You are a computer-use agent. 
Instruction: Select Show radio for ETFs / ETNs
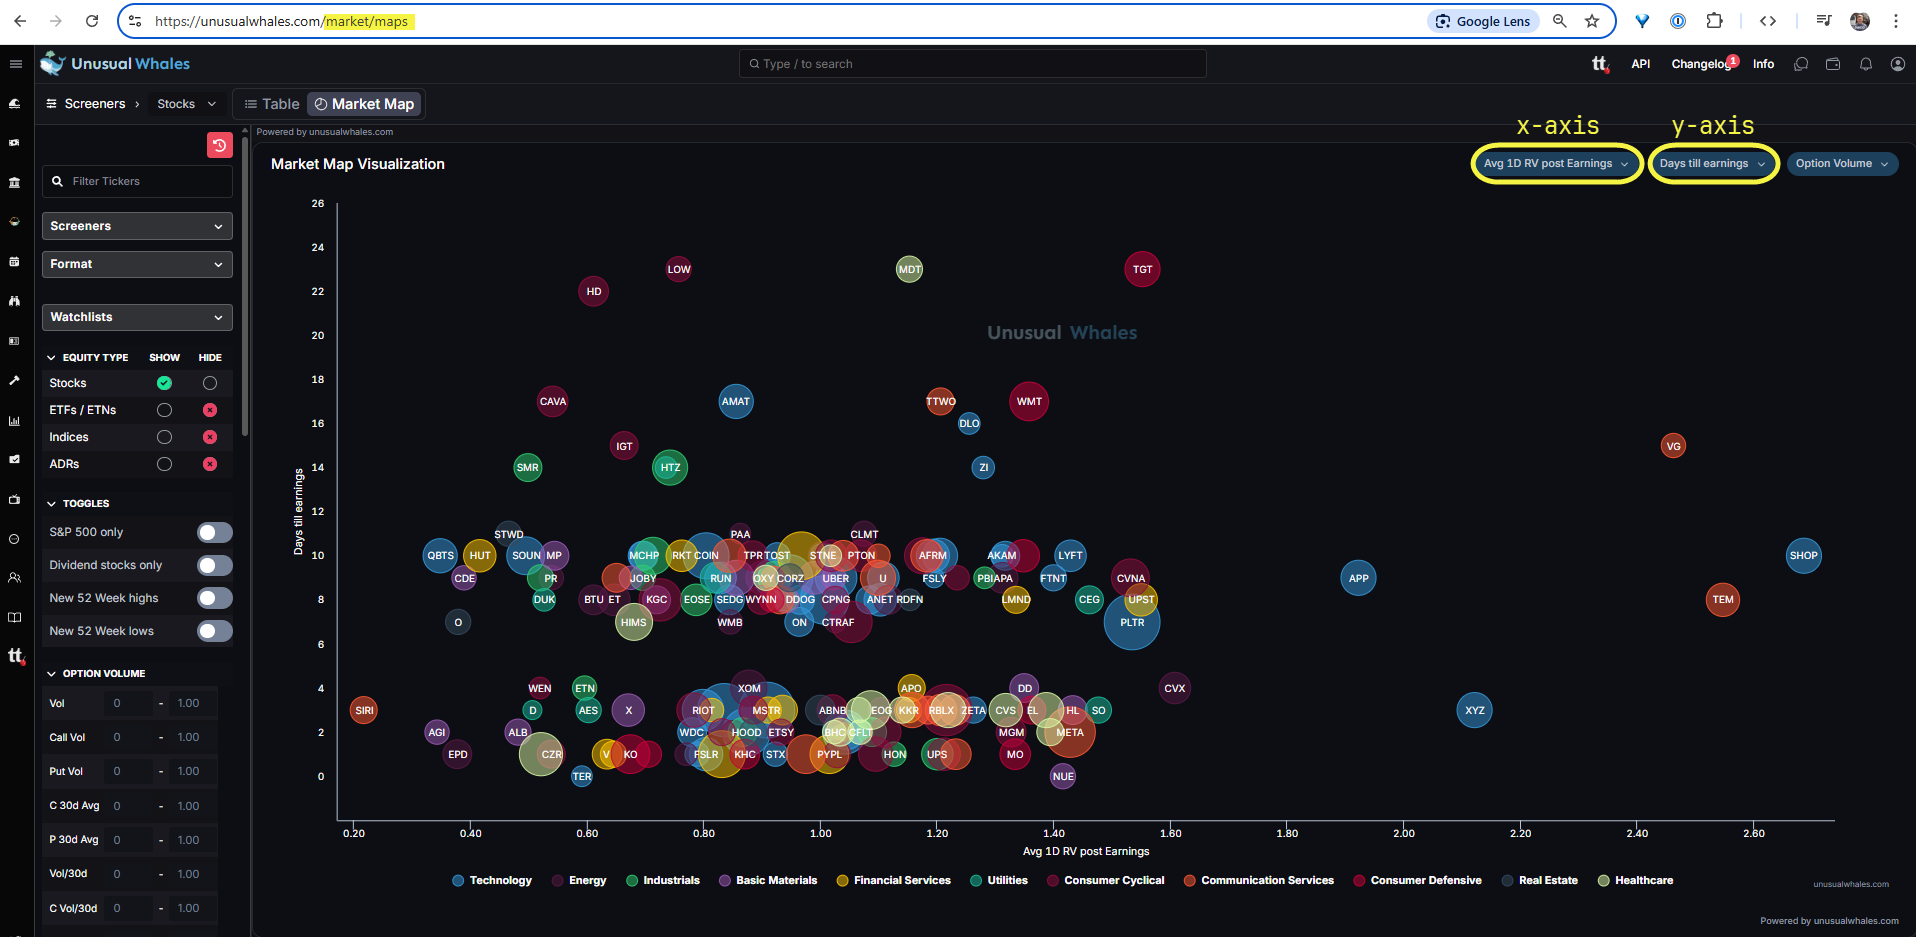[164, 410]
